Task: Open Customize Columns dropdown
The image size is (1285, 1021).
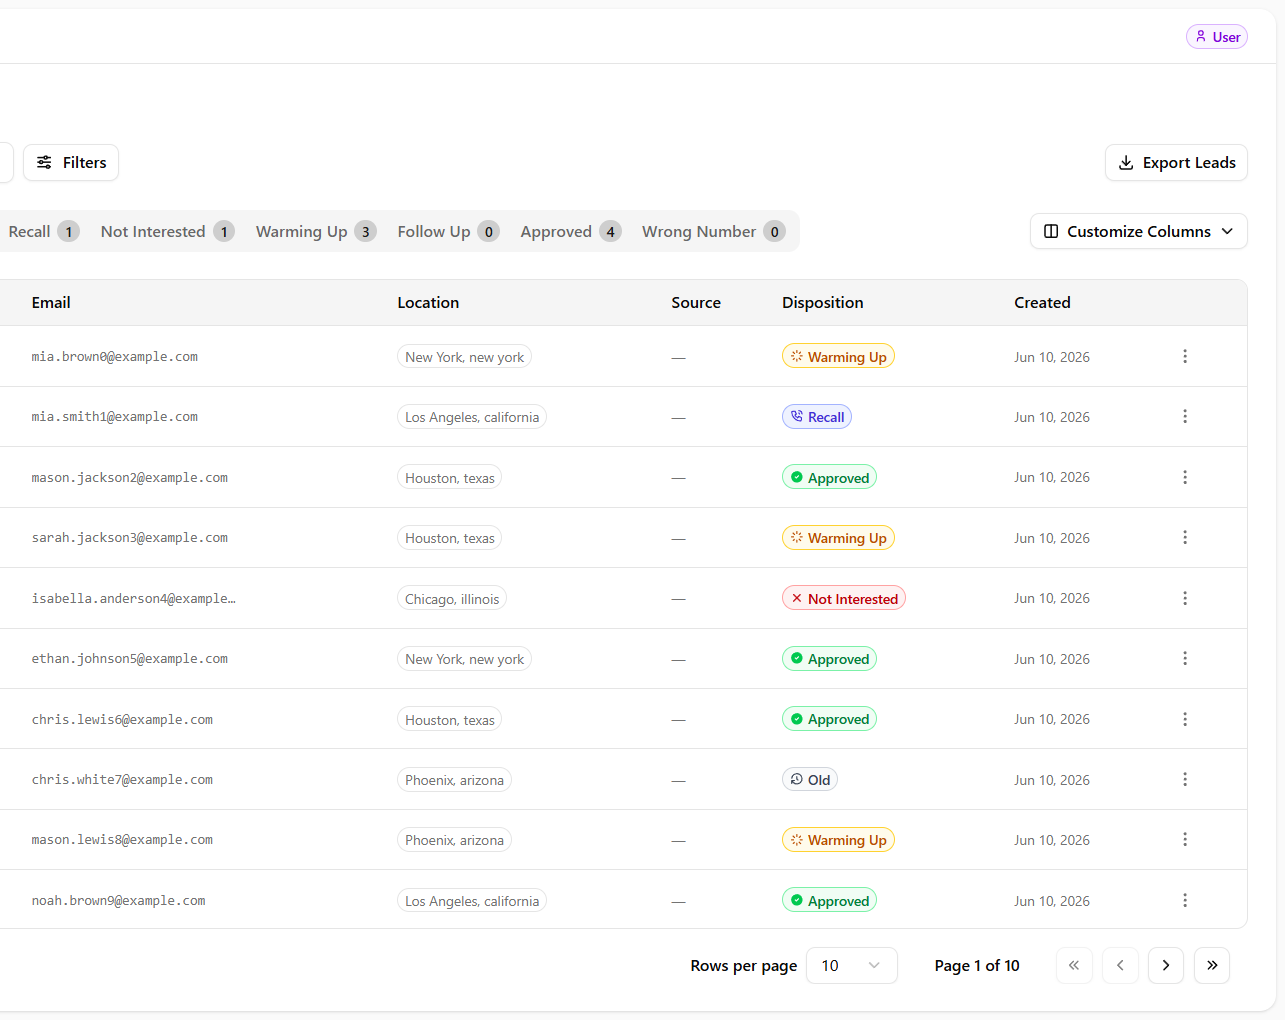Action: (x=1139, y=231)
